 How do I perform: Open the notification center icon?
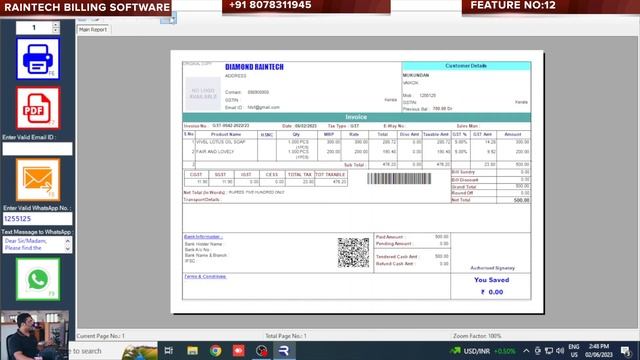pyautogui.click(x=625, y=351)
